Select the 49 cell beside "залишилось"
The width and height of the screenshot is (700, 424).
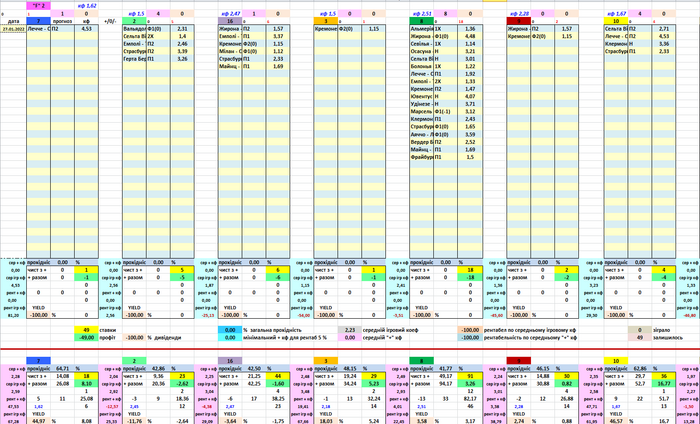(x=640, y=337)
